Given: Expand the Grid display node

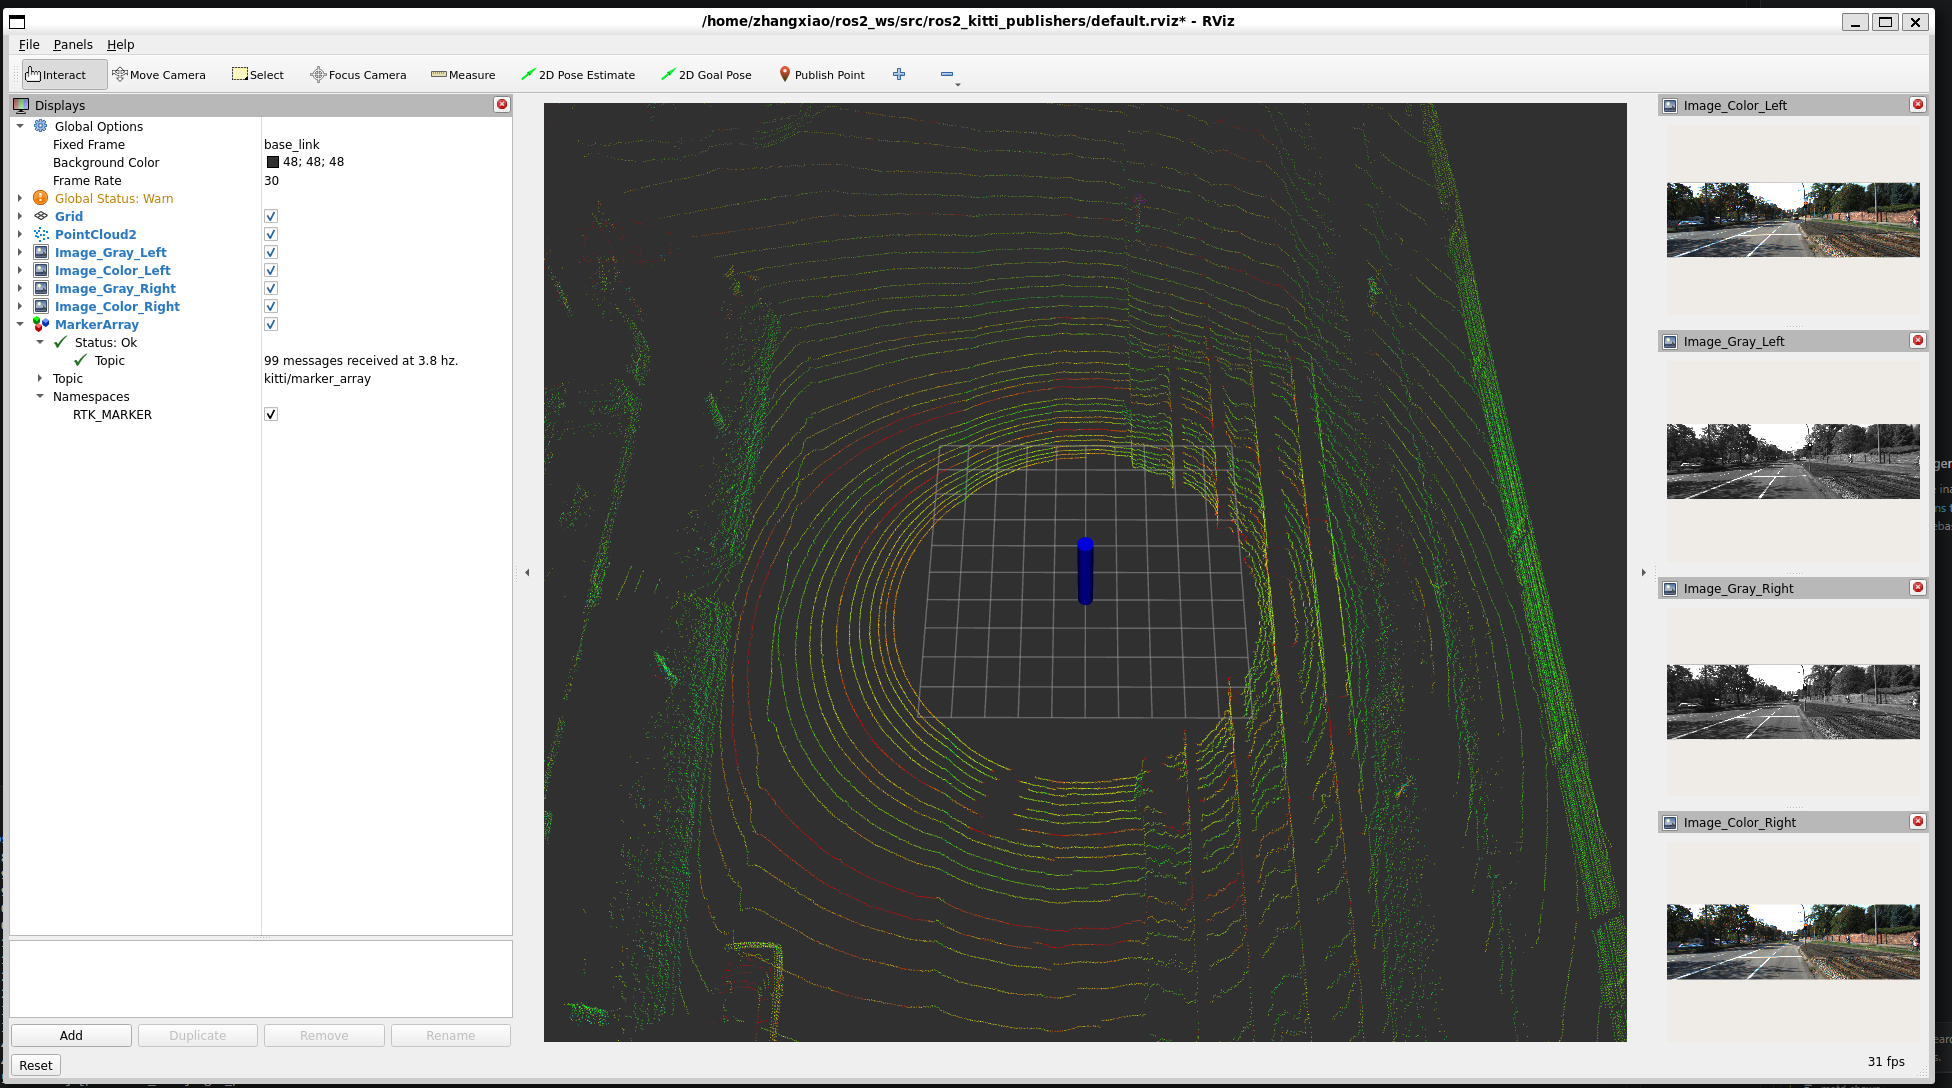Looking at the screenshot, I should click(x=20, y=216).
